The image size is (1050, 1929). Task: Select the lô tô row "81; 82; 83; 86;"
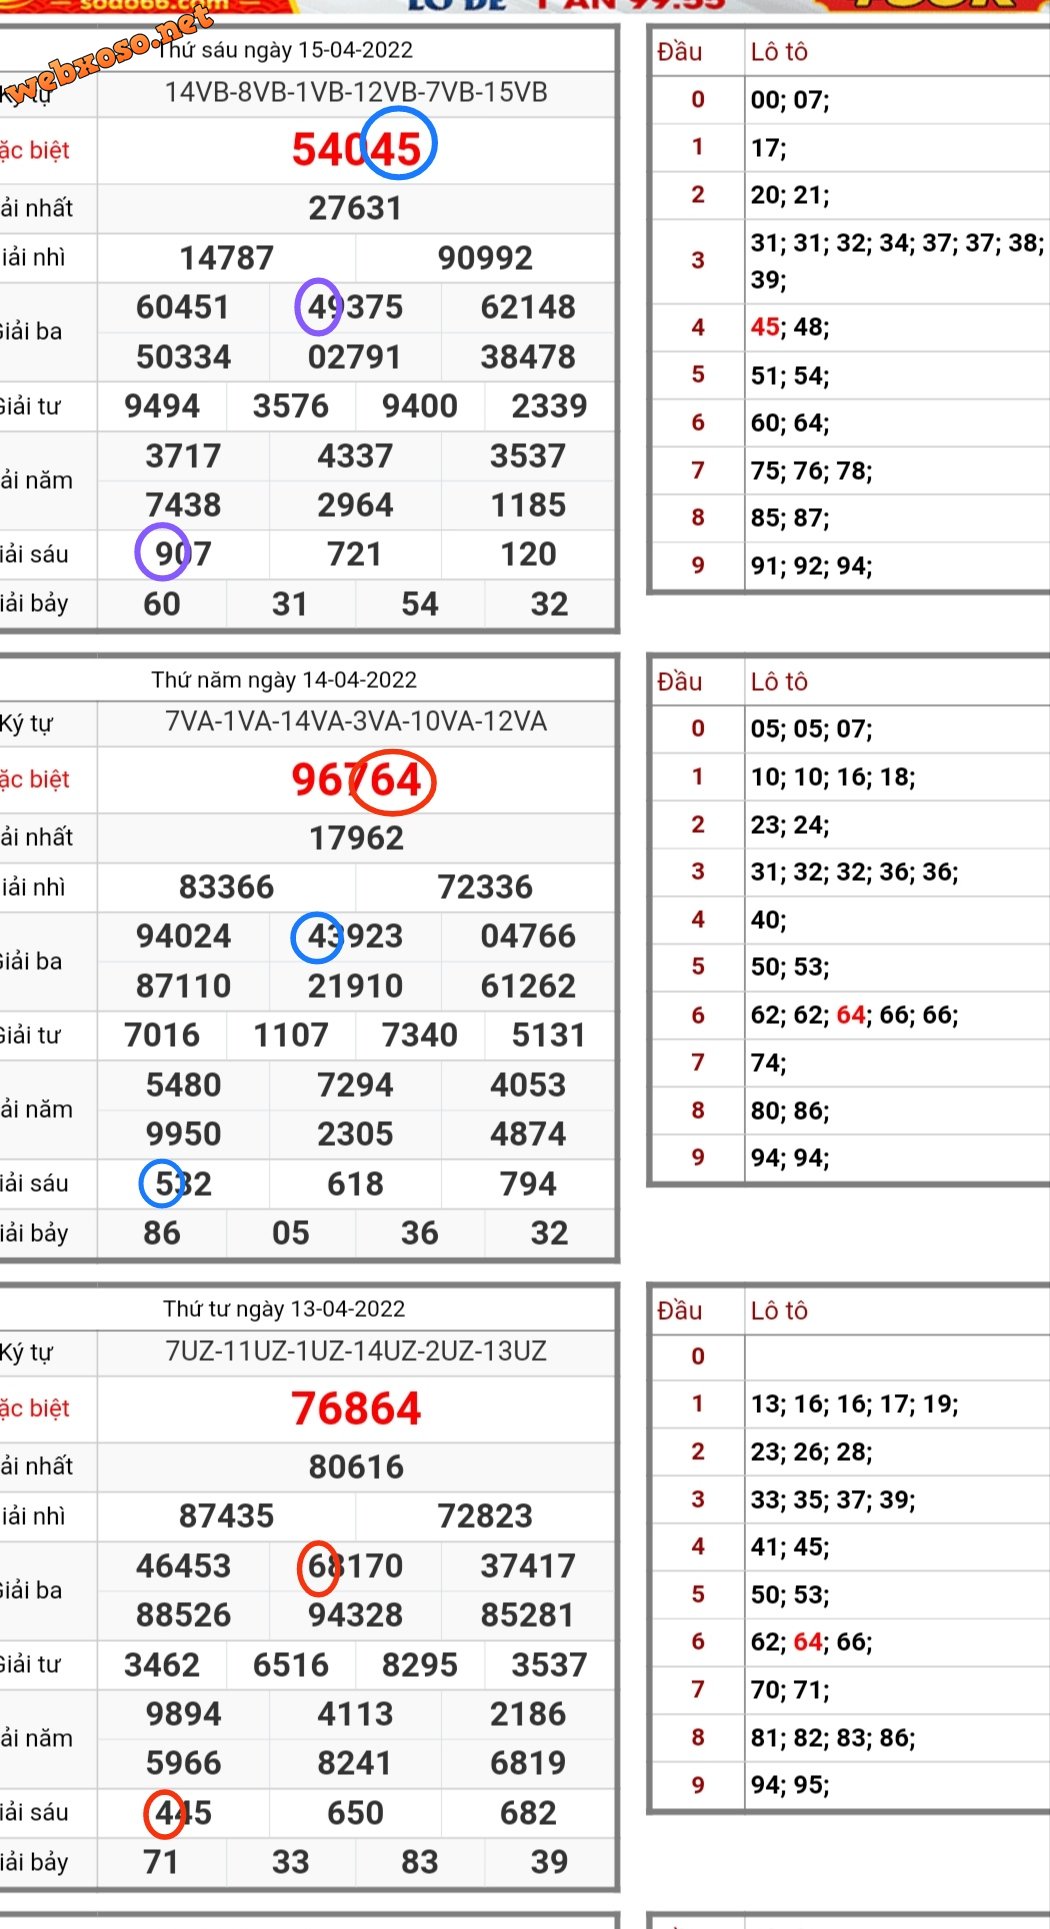833,1738
